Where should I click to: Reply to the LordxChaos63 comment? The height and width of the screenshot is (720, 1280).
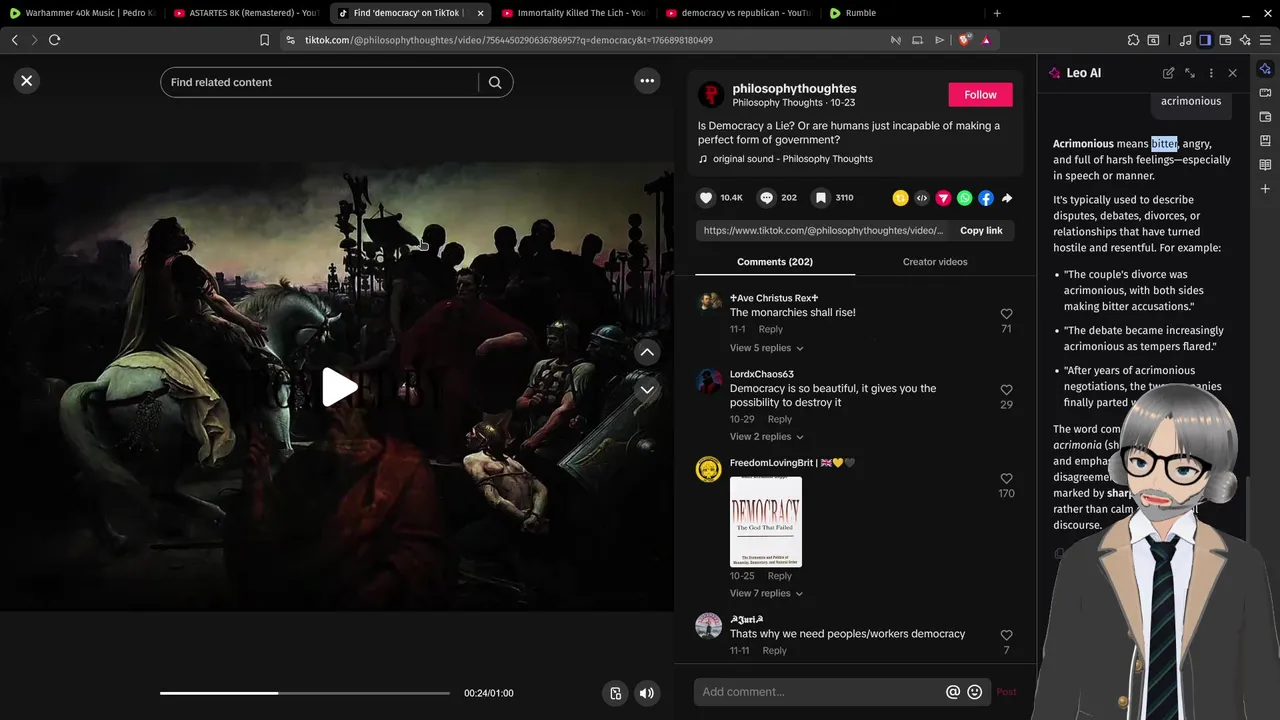tap(779, 419)
